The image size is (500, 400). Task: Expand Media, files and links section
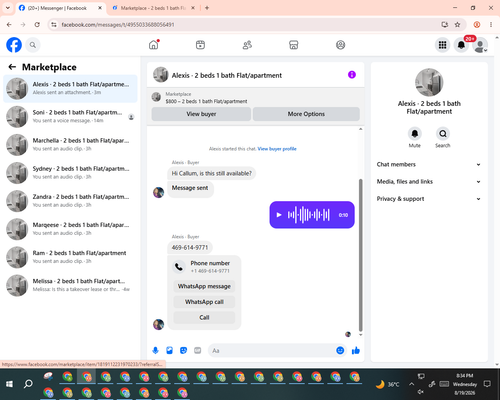tap(429, 182)
